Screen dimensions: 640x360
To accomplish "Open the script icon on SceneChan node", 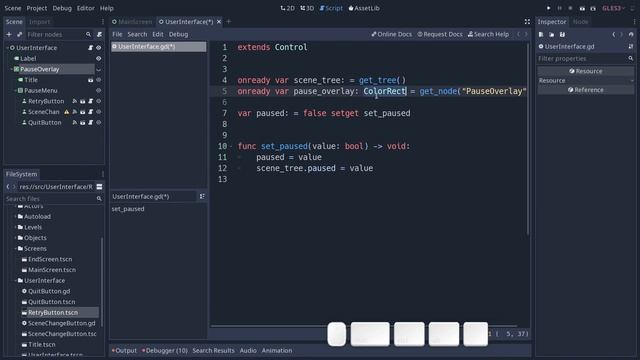I will (x=91, y=112).
